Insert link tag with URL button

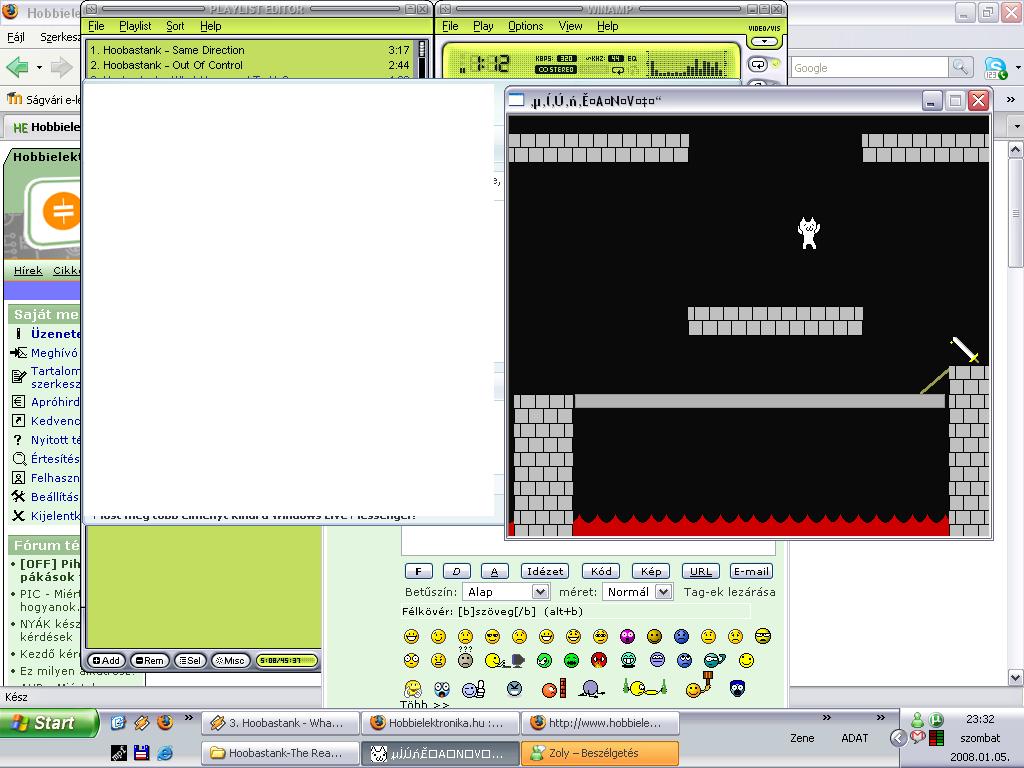tap(701, 571)
